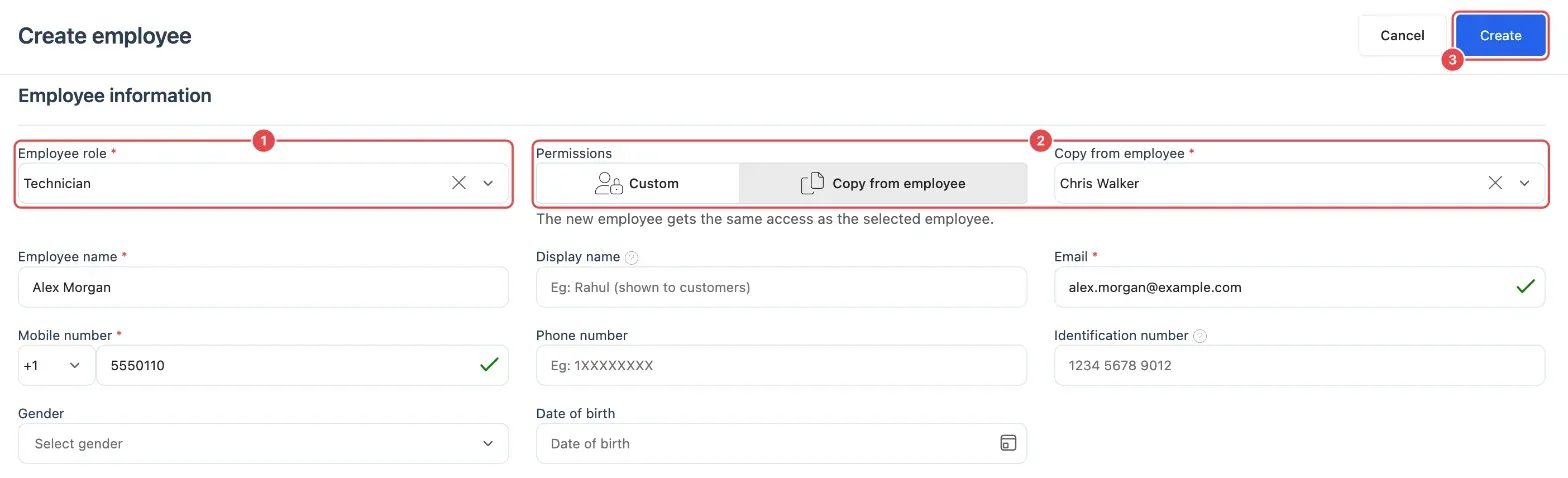
Task: Select Copy from employee permissions option
Action: [883, 183]
